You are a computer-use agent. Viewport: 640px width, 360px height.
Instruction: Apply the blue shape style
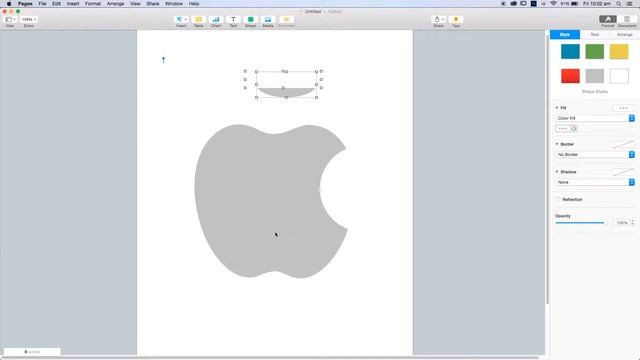[570, 52]
